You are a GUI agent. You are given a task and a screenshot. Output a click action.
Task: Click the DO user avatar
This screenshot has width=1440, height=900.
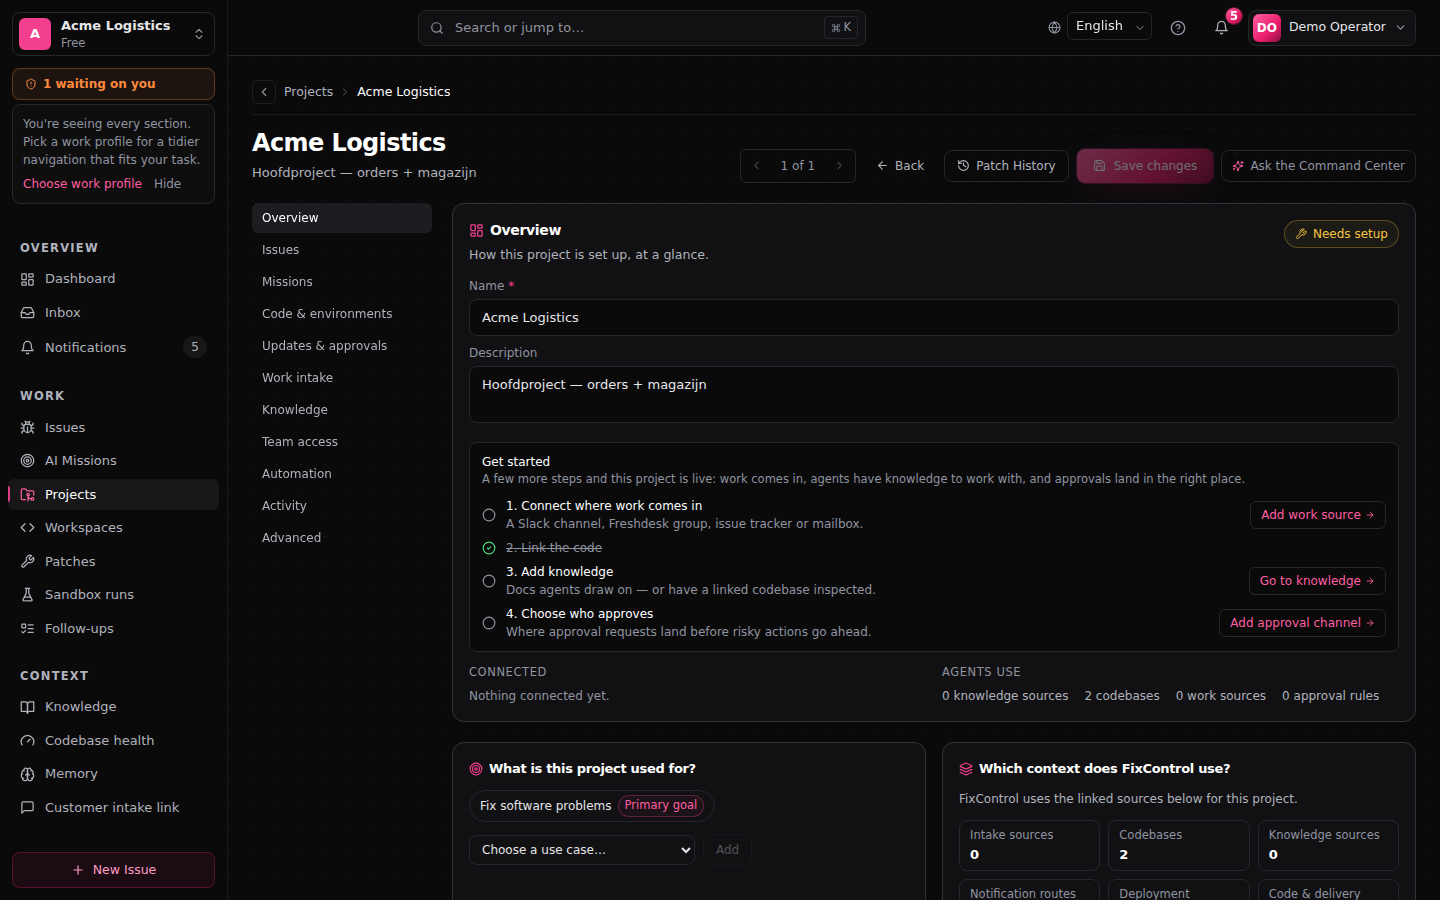click(x=1267, y=28)
